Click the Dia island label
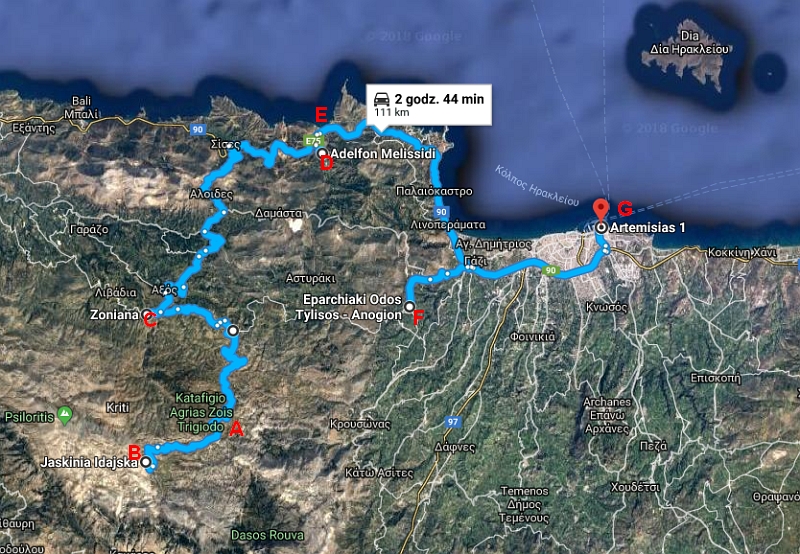 point(689,36)
